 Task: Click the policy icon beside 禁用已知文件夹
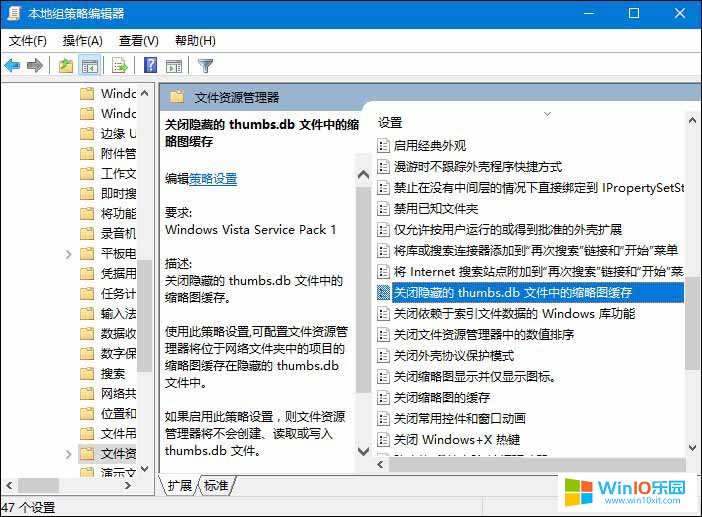click(x=383, y=209)
